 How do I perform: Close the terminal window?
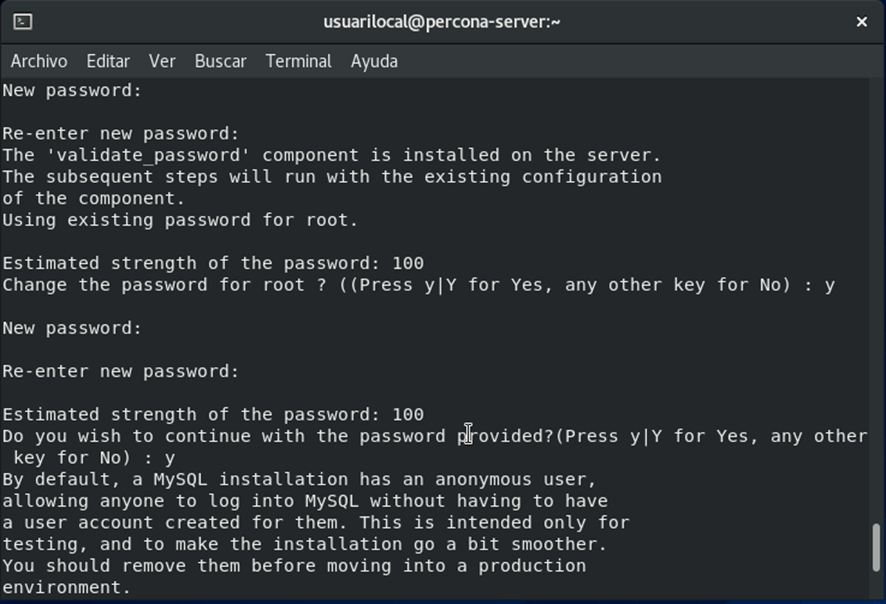pos(862,22)
